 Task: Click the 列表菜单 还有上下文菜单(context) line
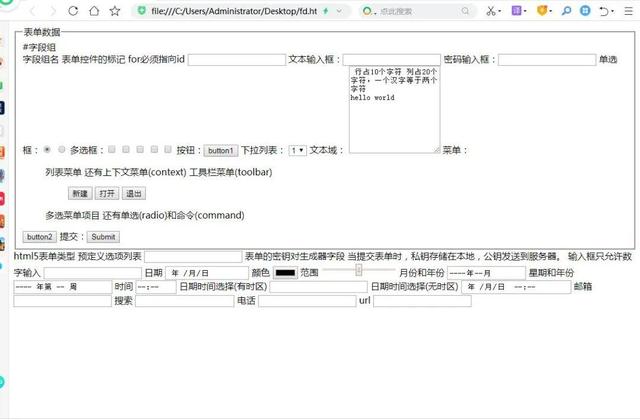[x=159, y=172]
